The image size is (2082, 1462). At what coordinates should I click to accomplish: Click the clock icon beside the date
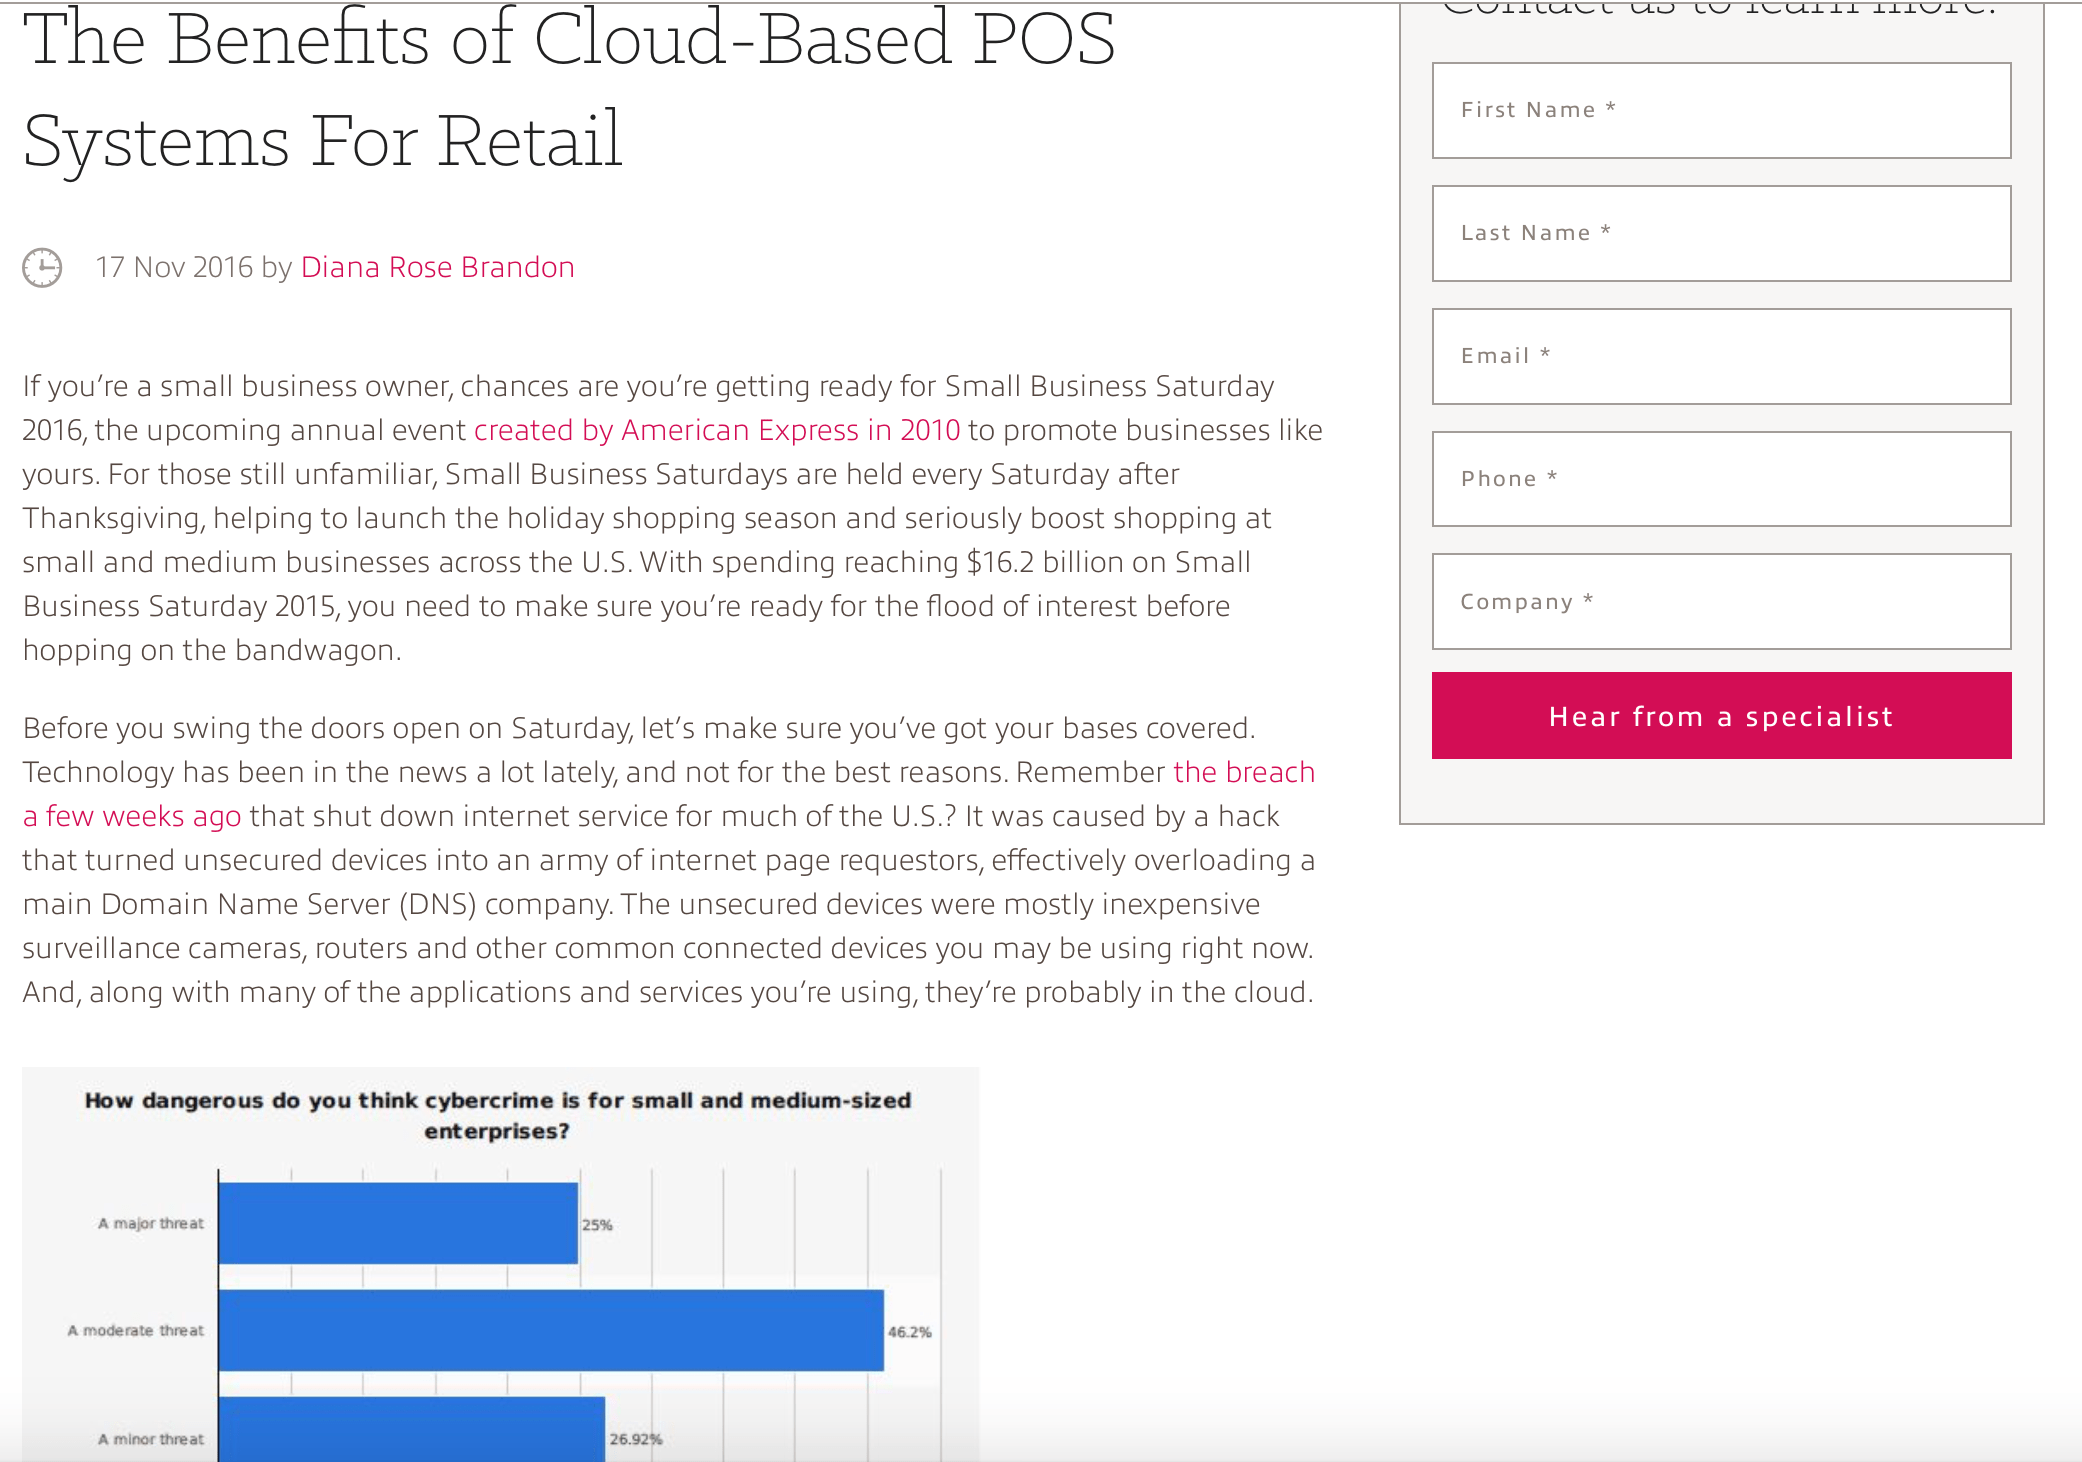pos(42,268)
